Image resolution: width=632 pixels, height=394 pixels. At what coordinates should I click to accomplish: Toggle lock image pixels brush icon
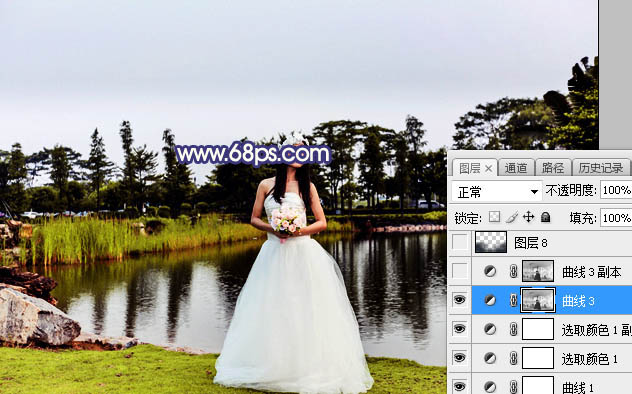511,218
